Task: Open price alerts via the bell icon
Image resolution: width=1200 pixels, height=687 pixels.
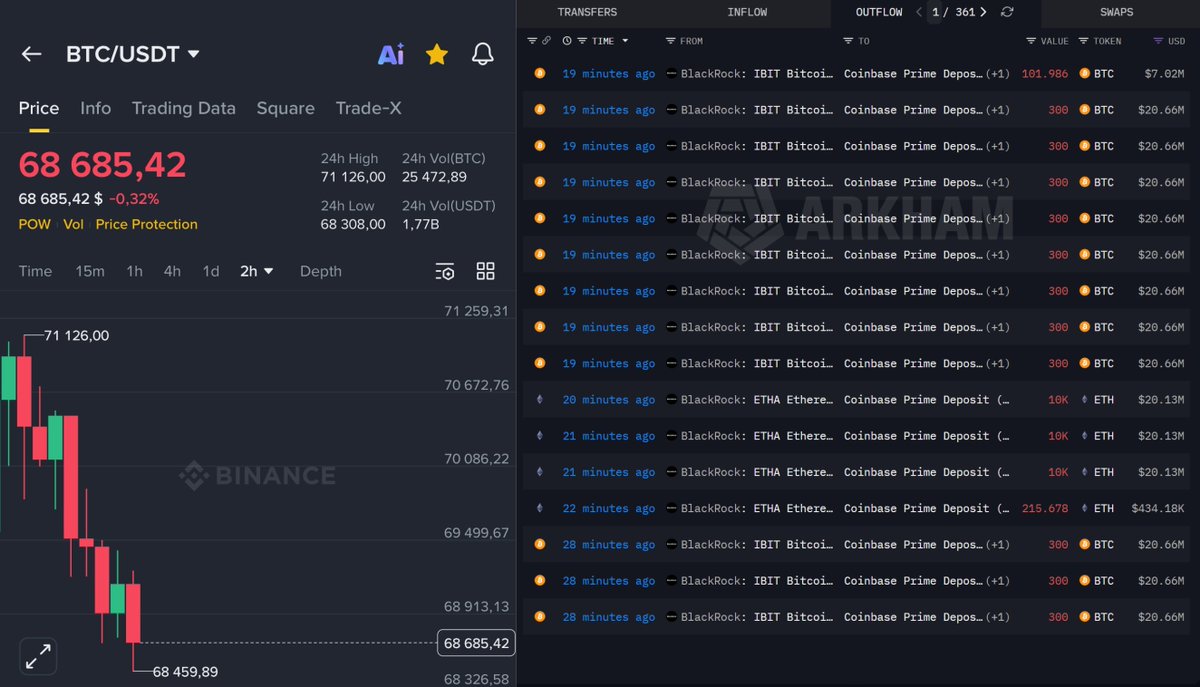Action: [483, 54]
